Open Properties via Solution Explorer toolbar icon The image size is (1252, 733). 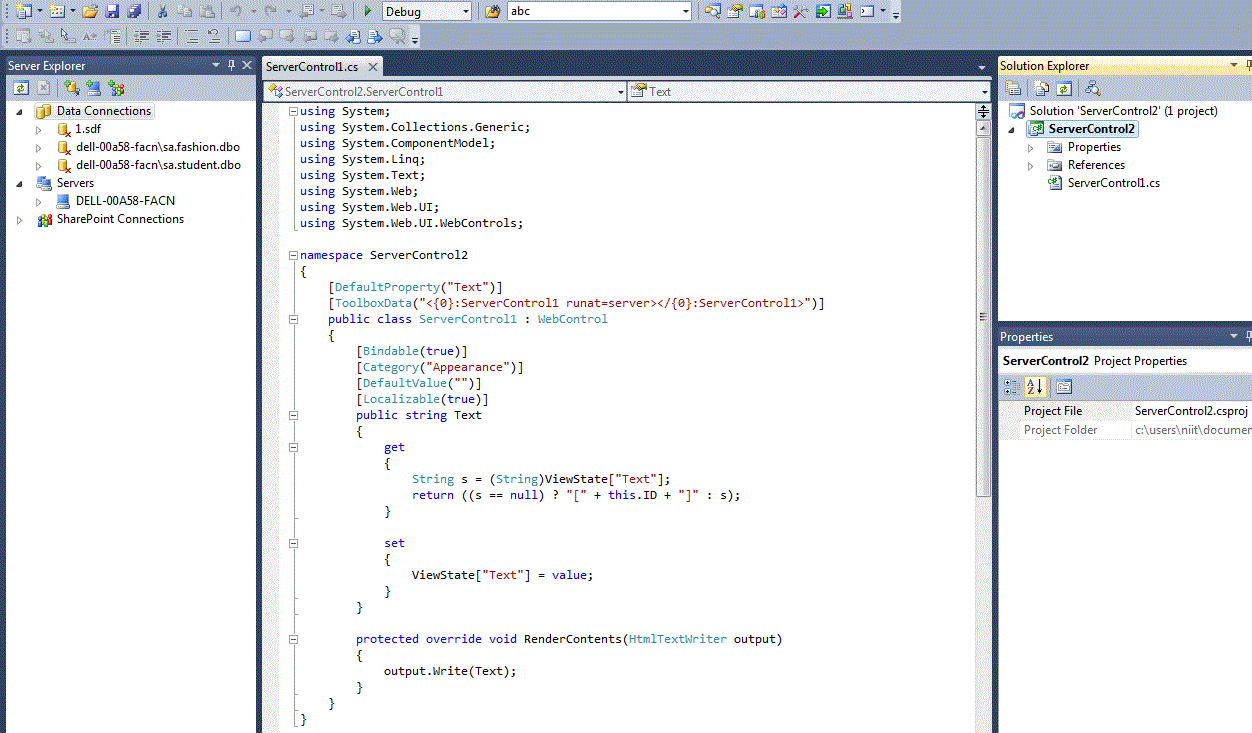click(1013, 88)
